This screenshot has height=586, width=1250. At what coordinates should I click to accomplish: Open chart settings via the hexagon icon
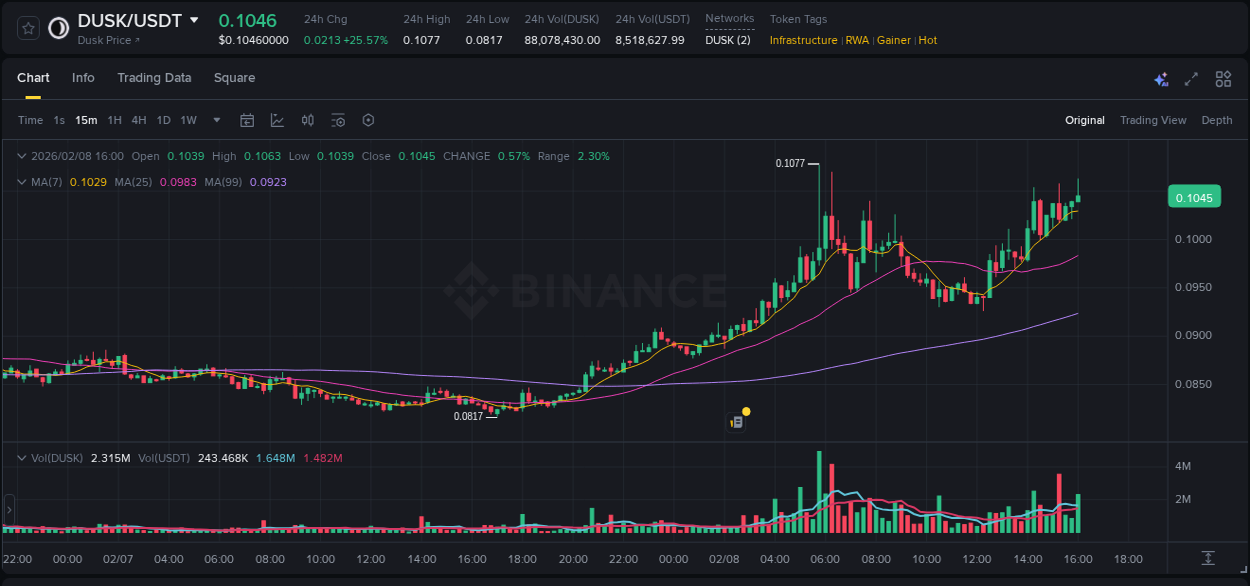(x=368, y=120)
